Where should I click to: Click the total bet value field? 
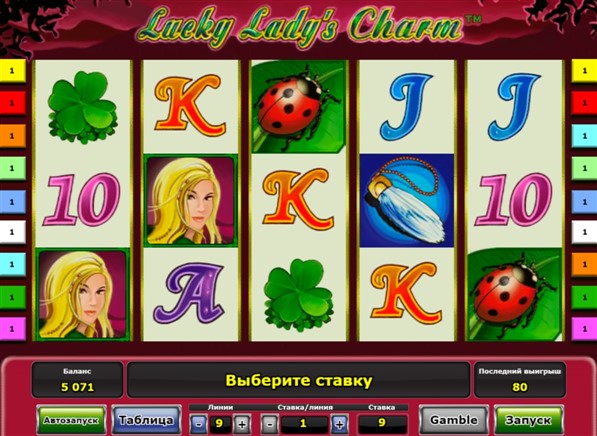[382, 423]
